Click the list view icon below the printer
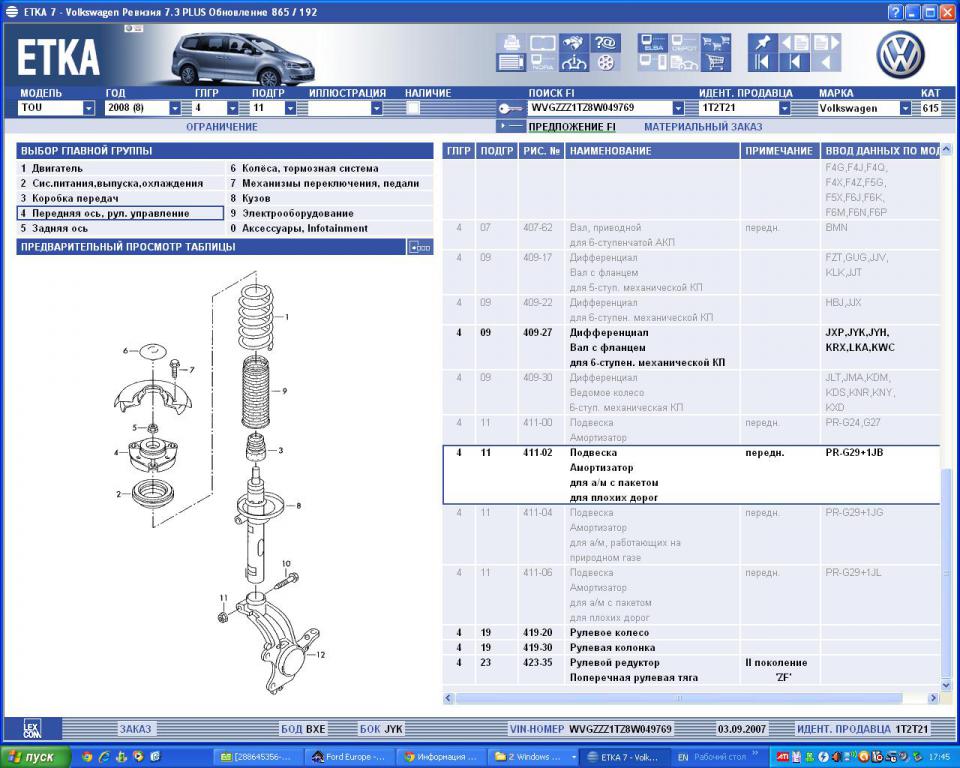This screenshot has width=960, height=768. (x=511, y=62)
